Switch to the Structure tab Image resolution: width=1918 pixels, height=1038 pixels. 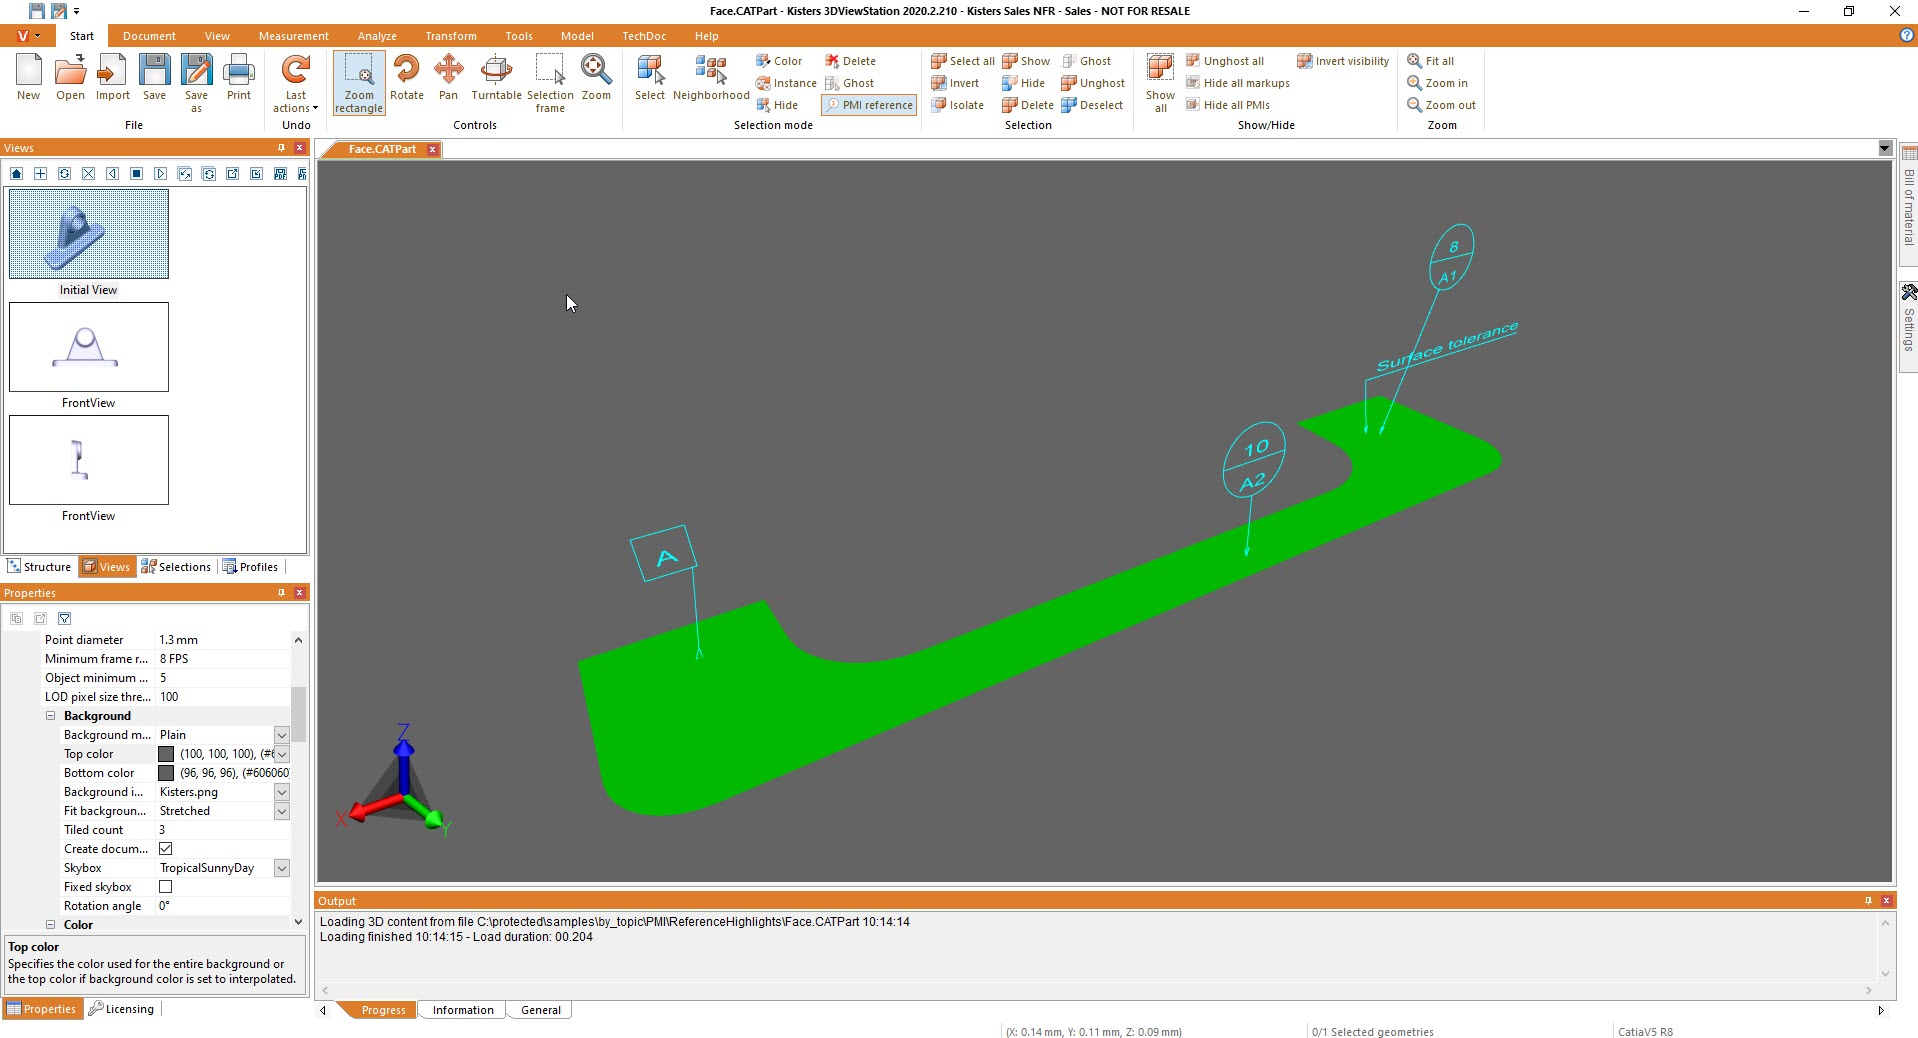click(x=40, y=567)
